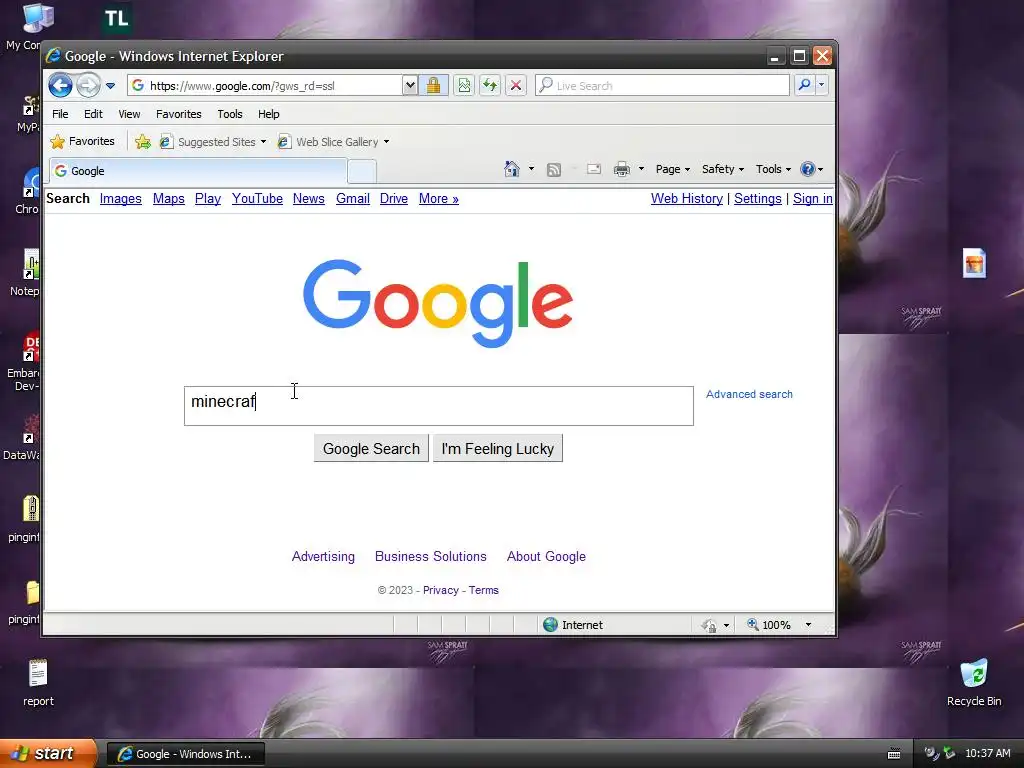
Task: Click the Live Search magnifier button
Action: [x=805, y=85]
